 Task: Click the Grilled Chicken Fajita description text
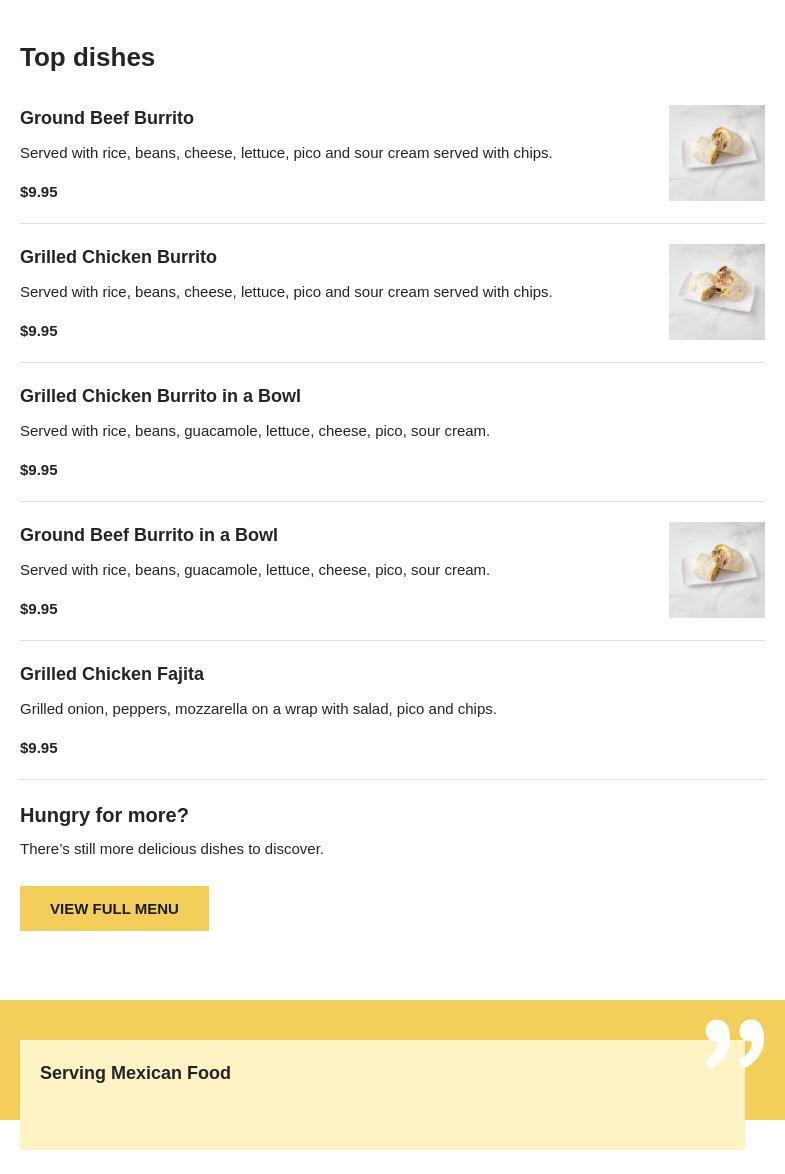[x=258, y=708]
